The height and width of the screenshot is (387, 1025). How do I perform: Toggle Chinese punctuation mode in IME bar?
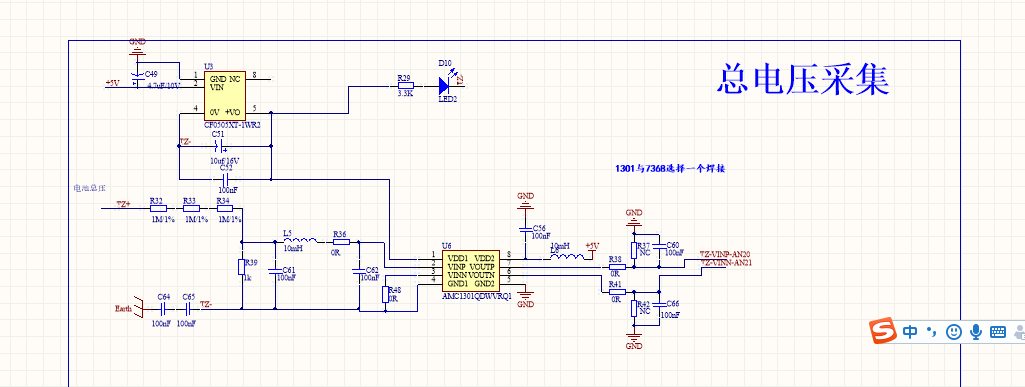pos(932,333)
